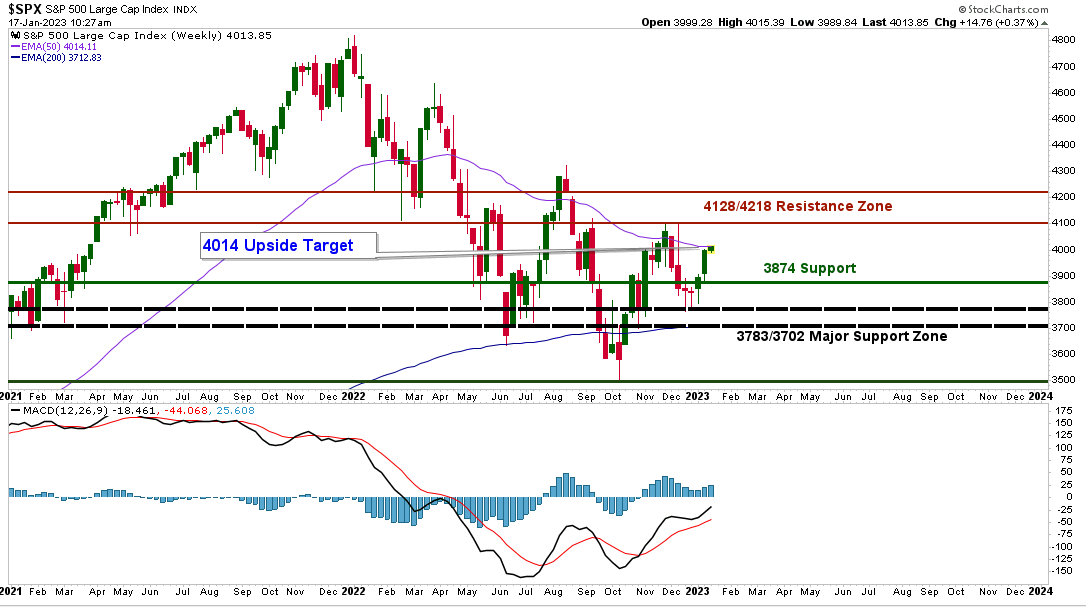
Task: Click the EMA(50) 4014.11 legend text
Action: click(59, 46)
